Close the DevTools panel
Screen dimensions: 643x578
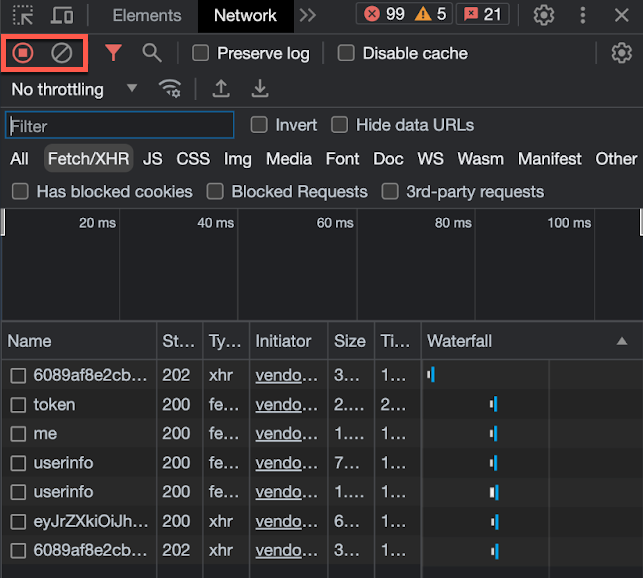coord(622,15)
